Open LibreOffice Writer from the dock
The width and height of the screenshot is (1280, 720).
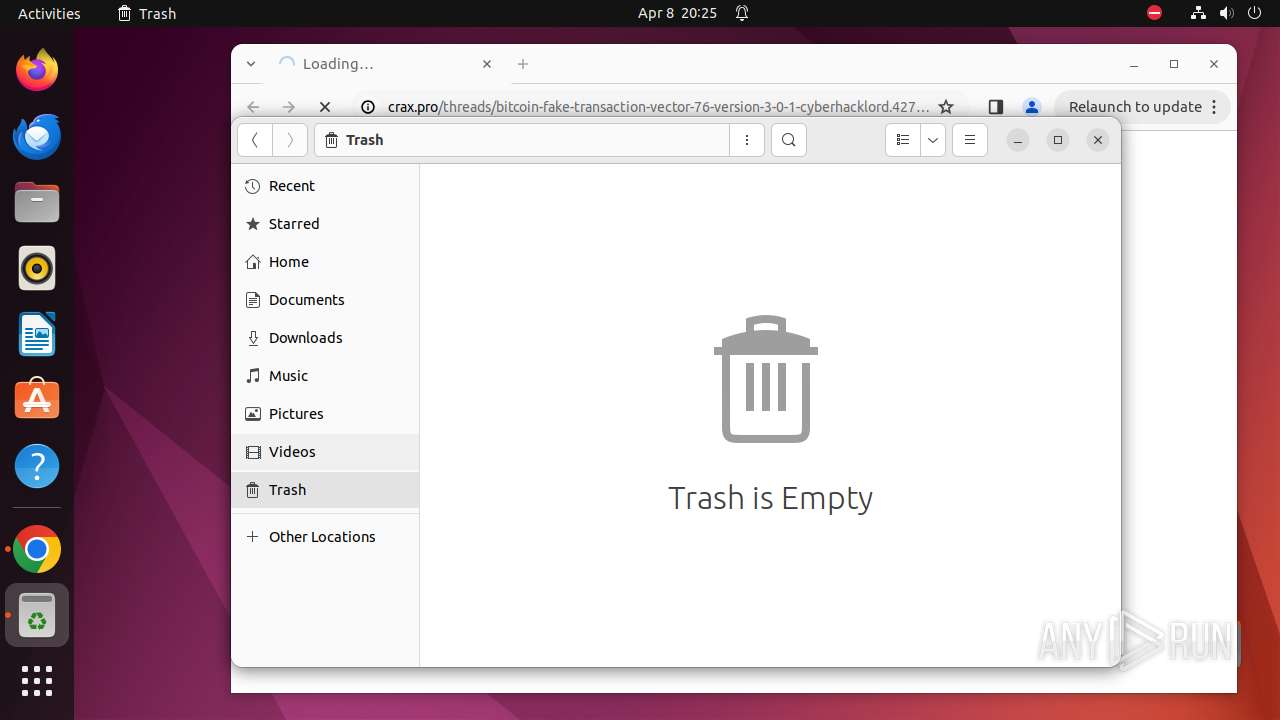pyautogui.click(x=37, y=334)
